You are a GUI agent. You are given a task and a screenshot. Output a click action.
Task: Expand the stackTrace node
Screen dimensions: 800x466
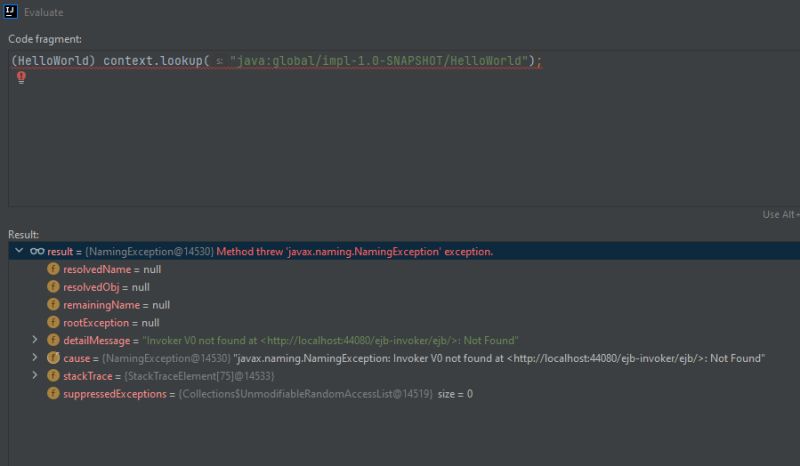[35, 375]
